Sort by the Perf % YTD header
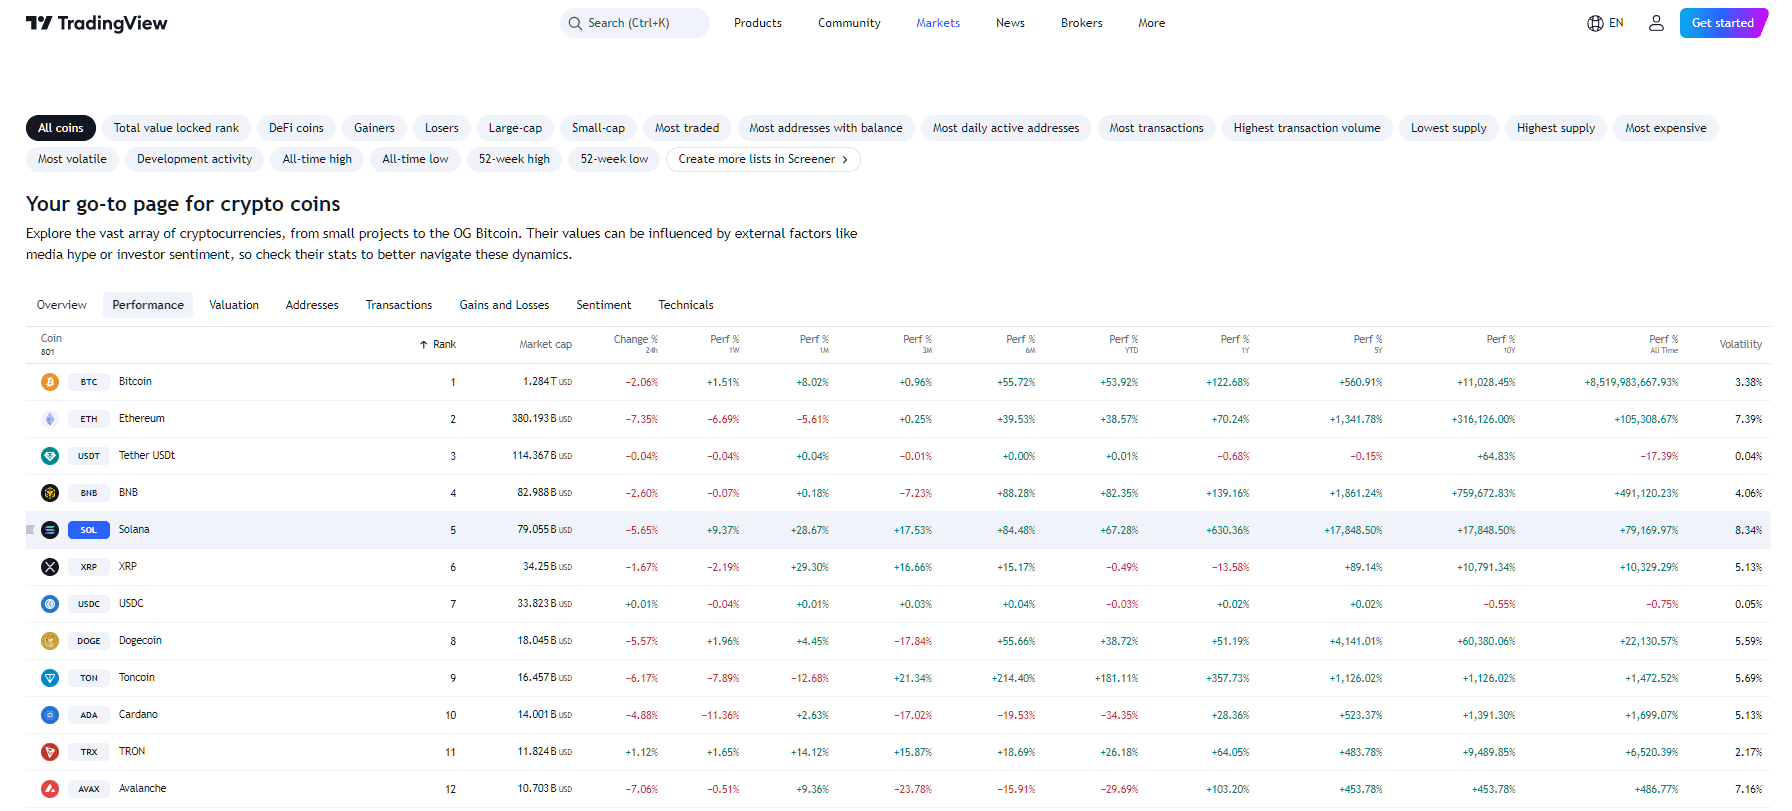The width and height of the screenshot is (1792, 811). 1124,344
